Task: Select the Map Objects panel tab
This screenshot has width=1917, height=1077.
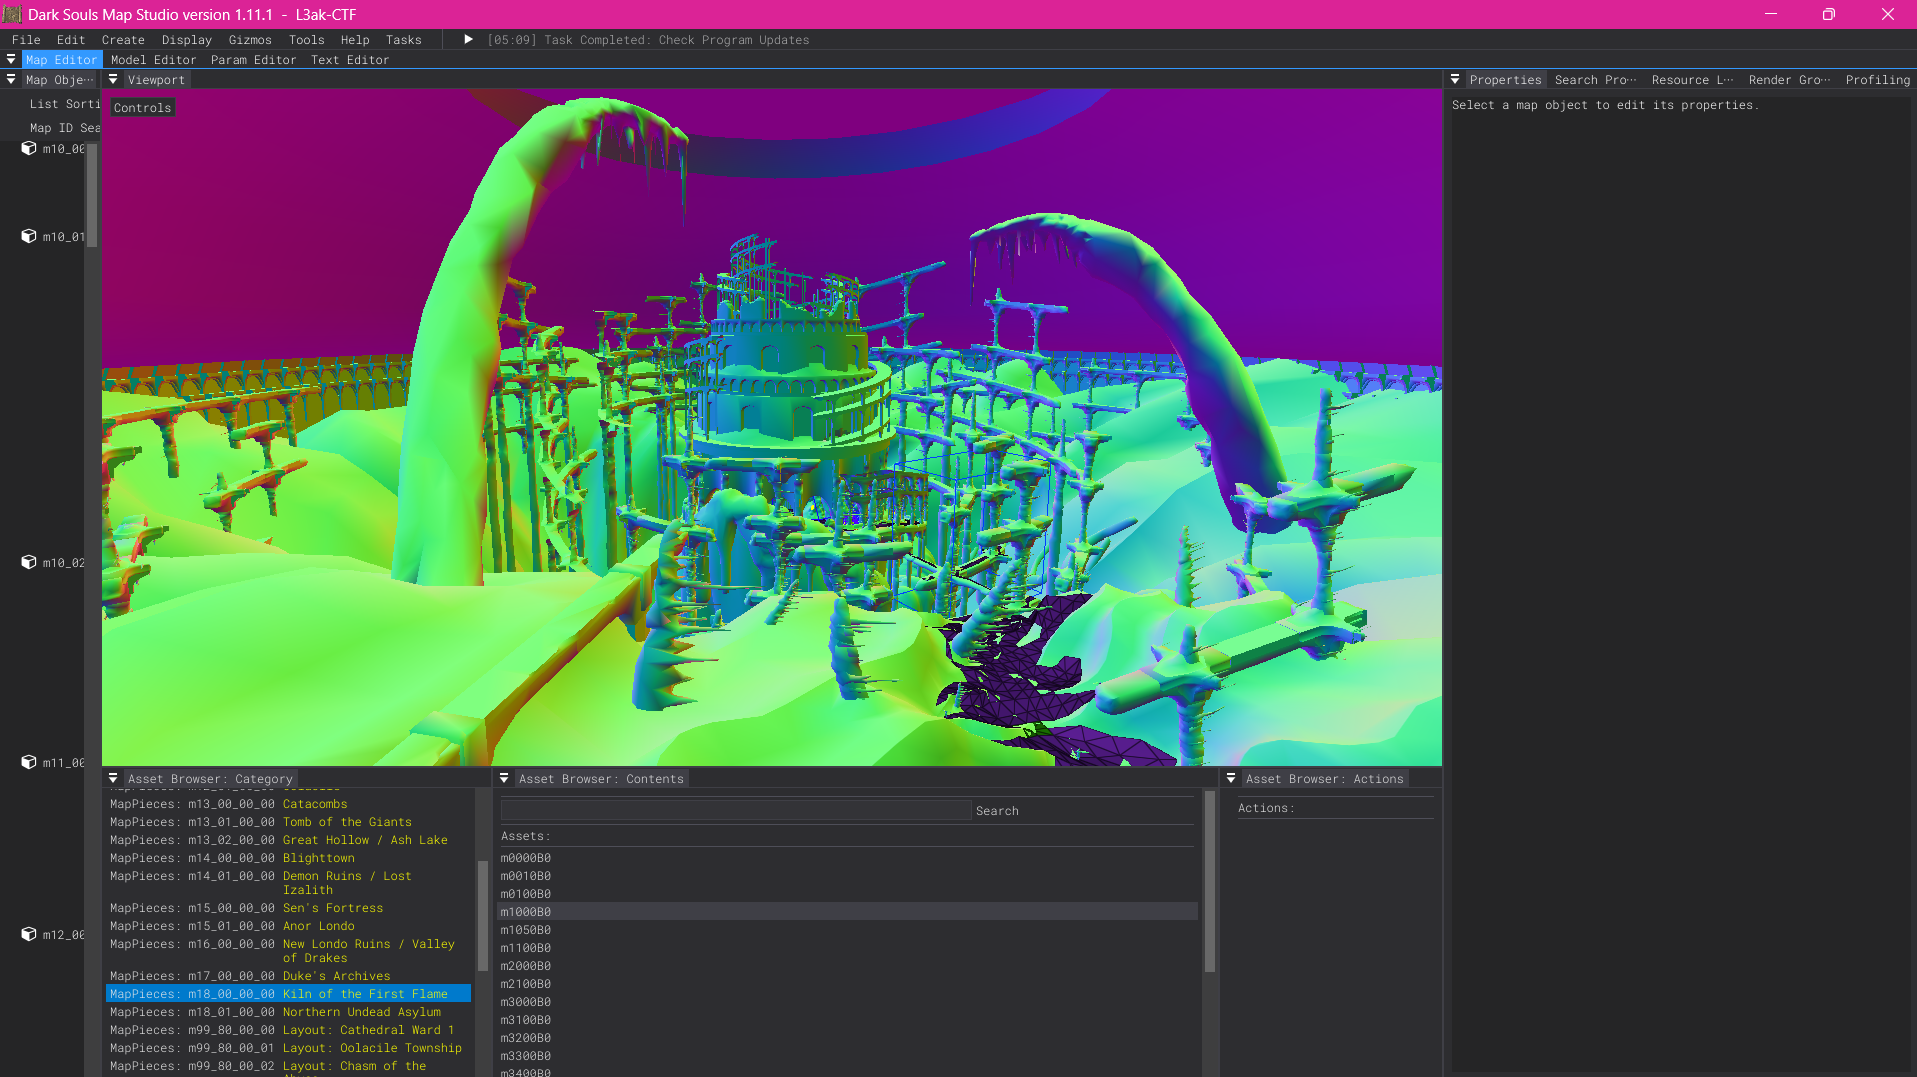Action: tap(60, 80)
